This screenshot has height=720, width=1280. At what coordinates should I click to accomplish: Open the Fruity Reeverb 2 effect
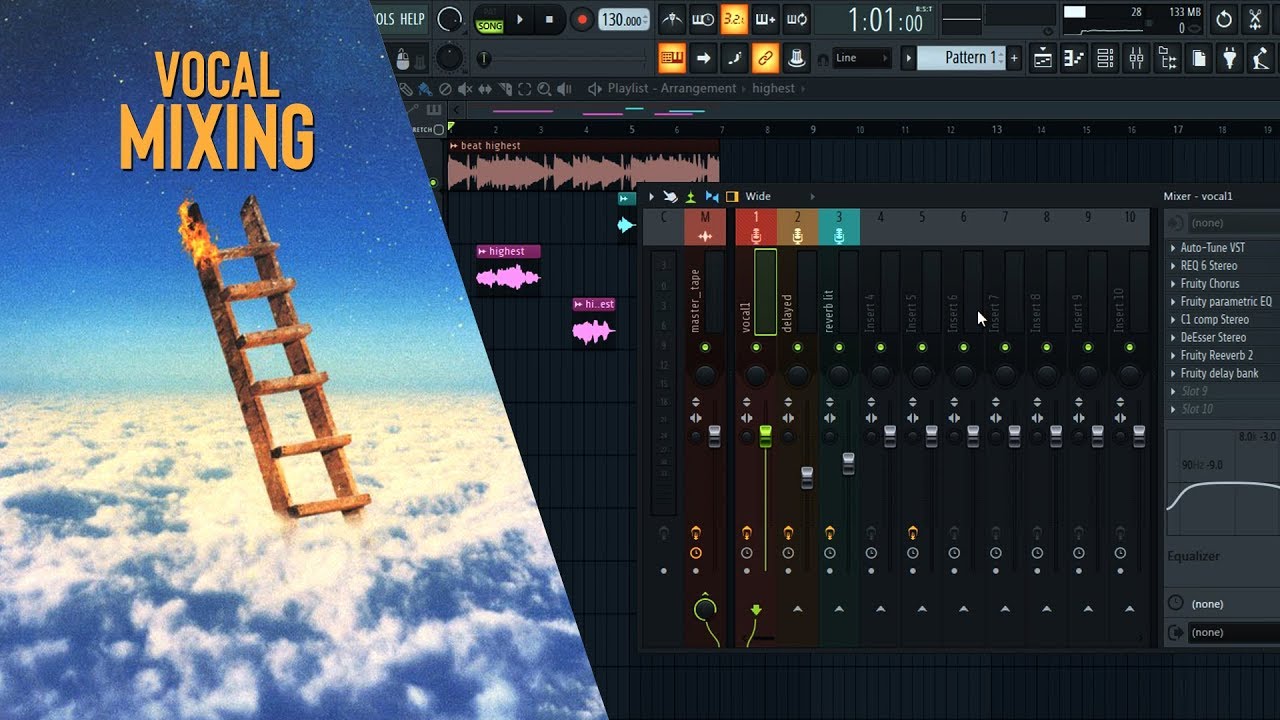(1217, 356)
